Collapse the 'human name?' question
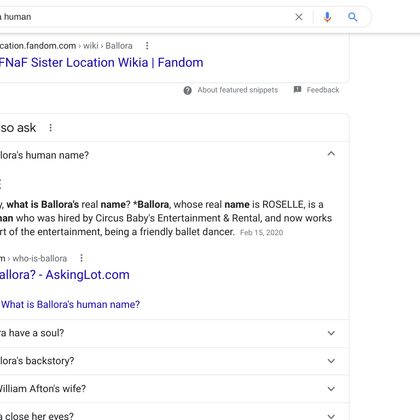Viewport: 420px width, 420px height. coord(331,154)
